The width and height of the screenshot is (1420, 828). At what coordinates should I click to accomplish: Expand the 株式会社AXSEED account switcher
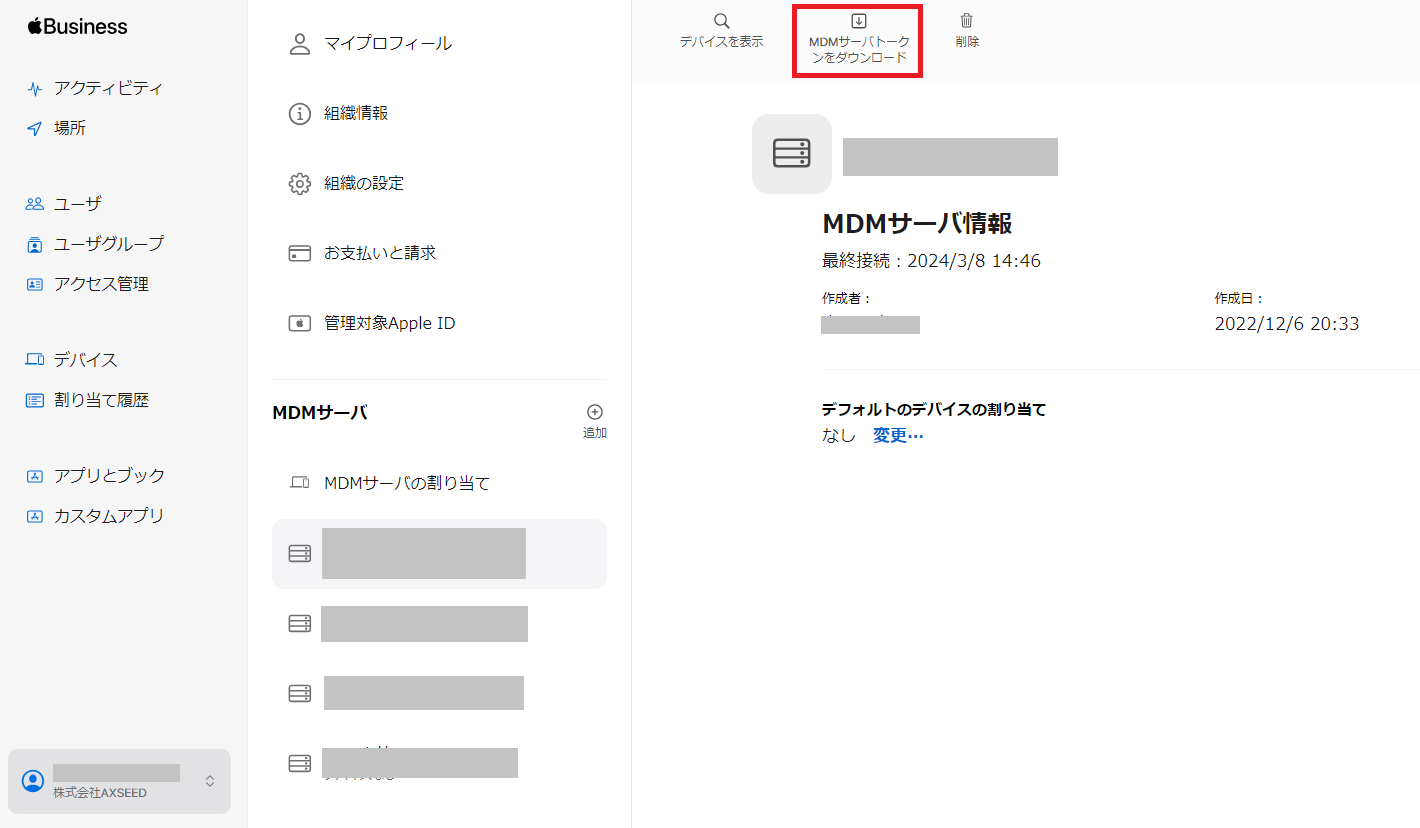(x=119, y=781)
